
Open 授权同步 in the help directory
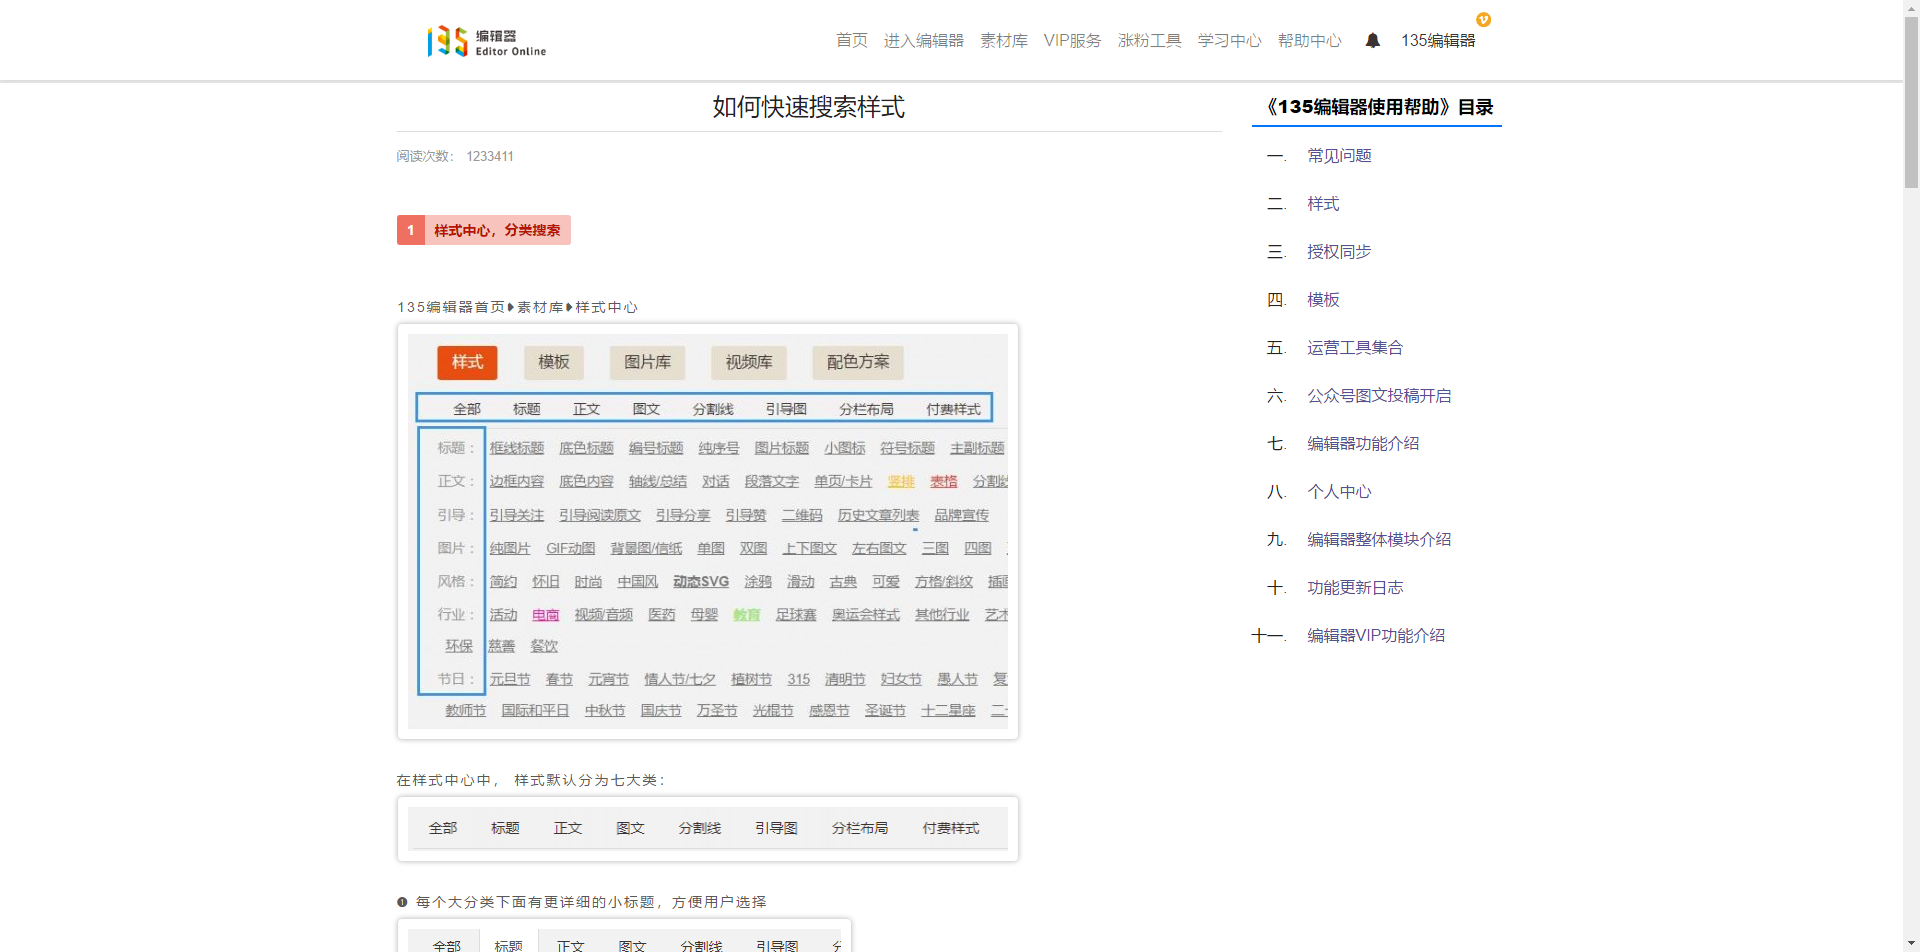(x=1339, y=252)
